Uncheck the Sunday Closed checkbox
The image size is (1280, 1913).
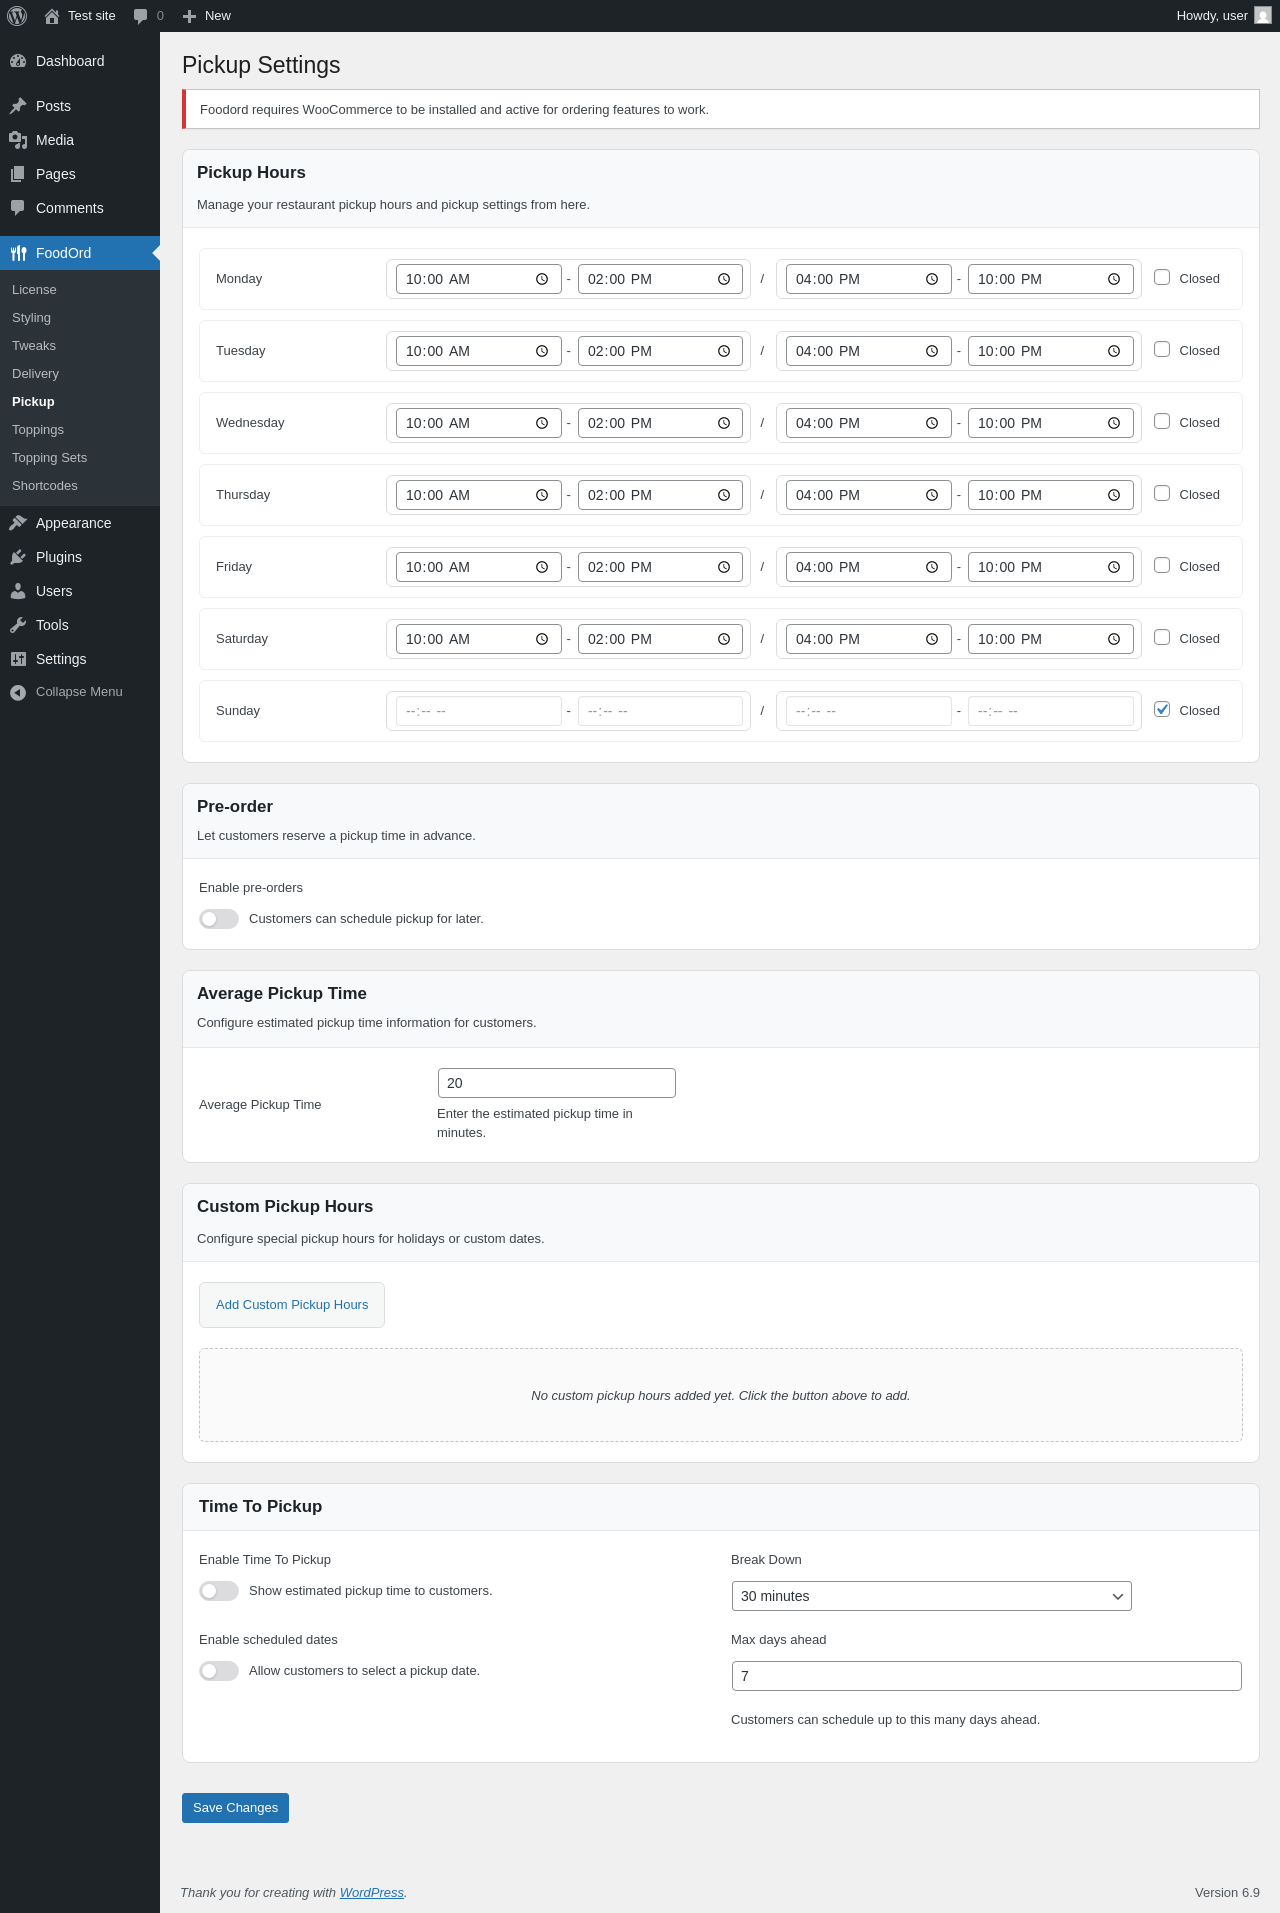coord(1162,710)
